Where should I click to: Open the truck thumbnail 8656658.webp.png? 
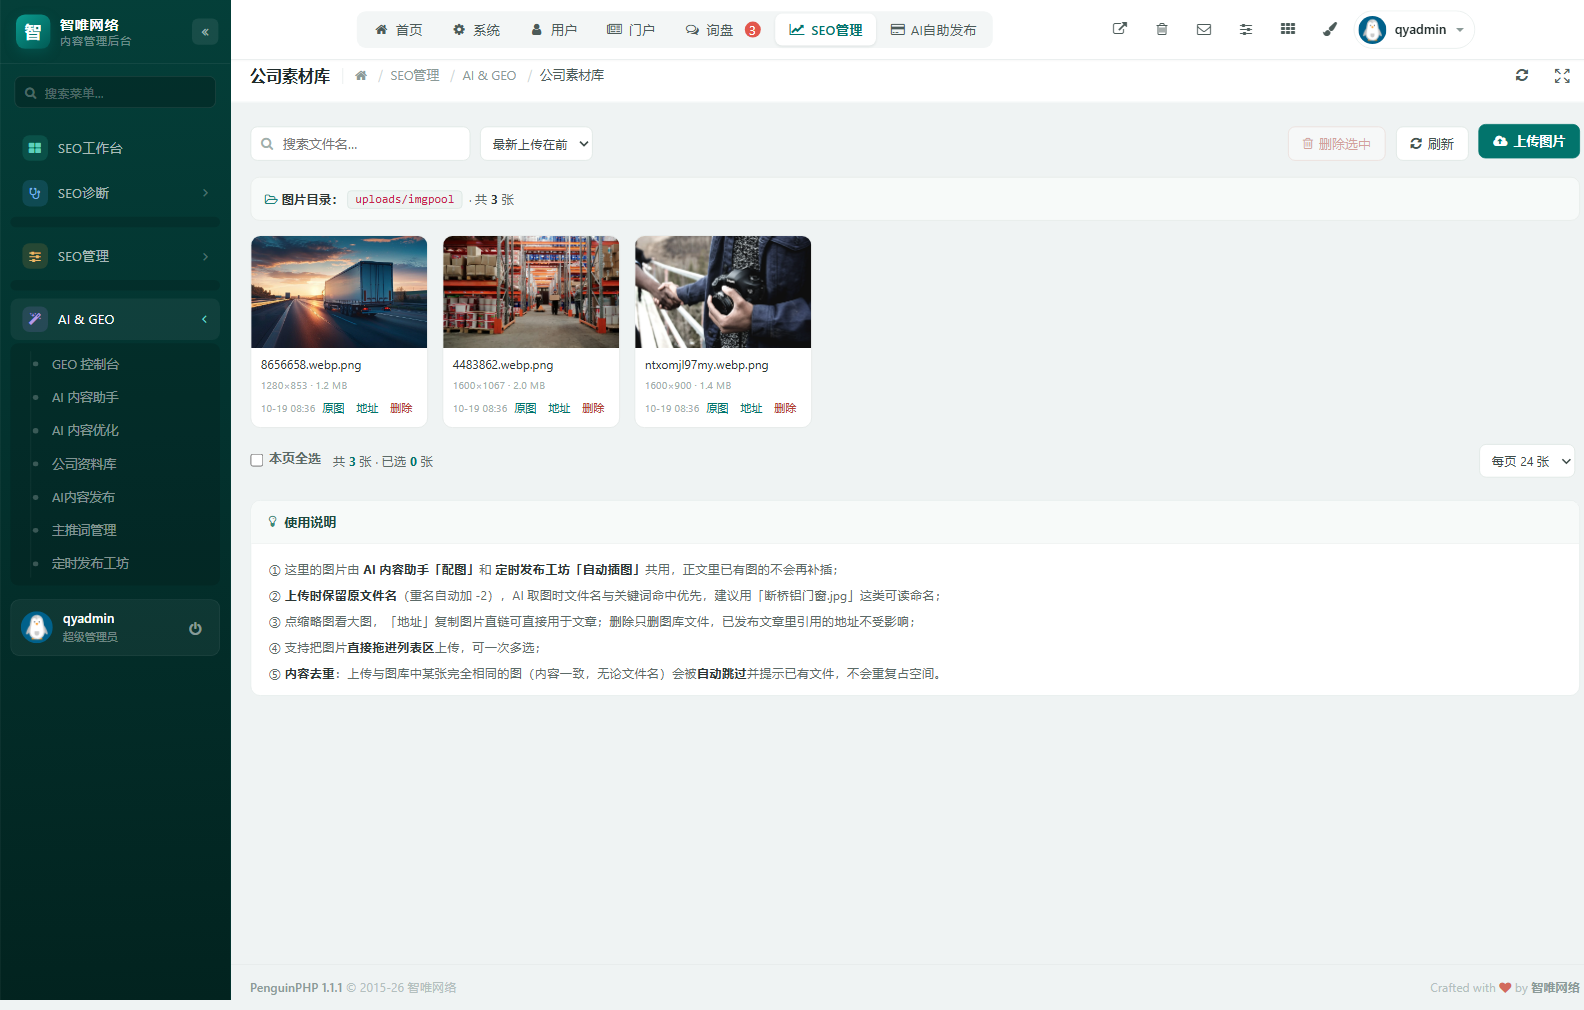[339, 292]
